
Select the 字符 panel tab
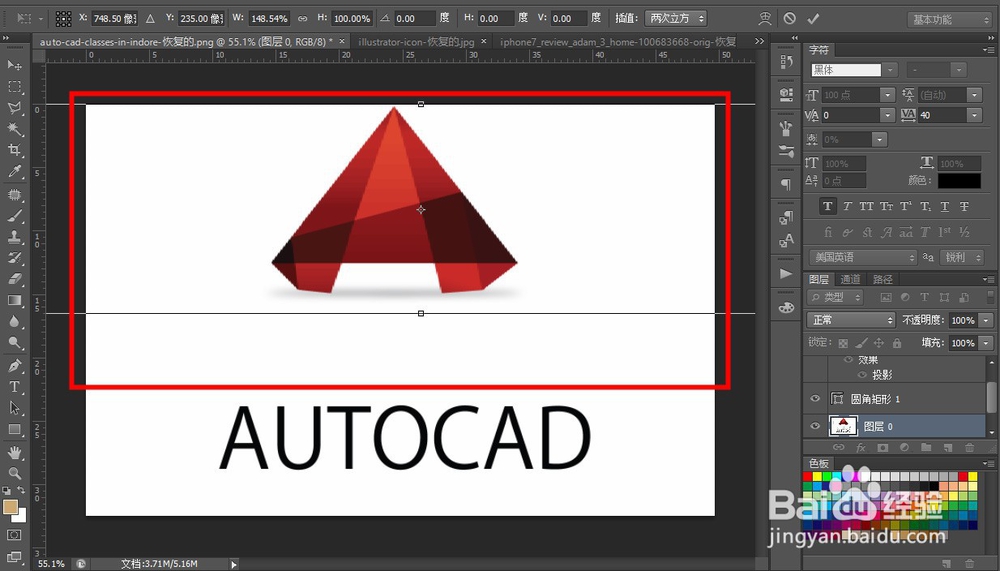pyautogui.click(x=819, y=50)
